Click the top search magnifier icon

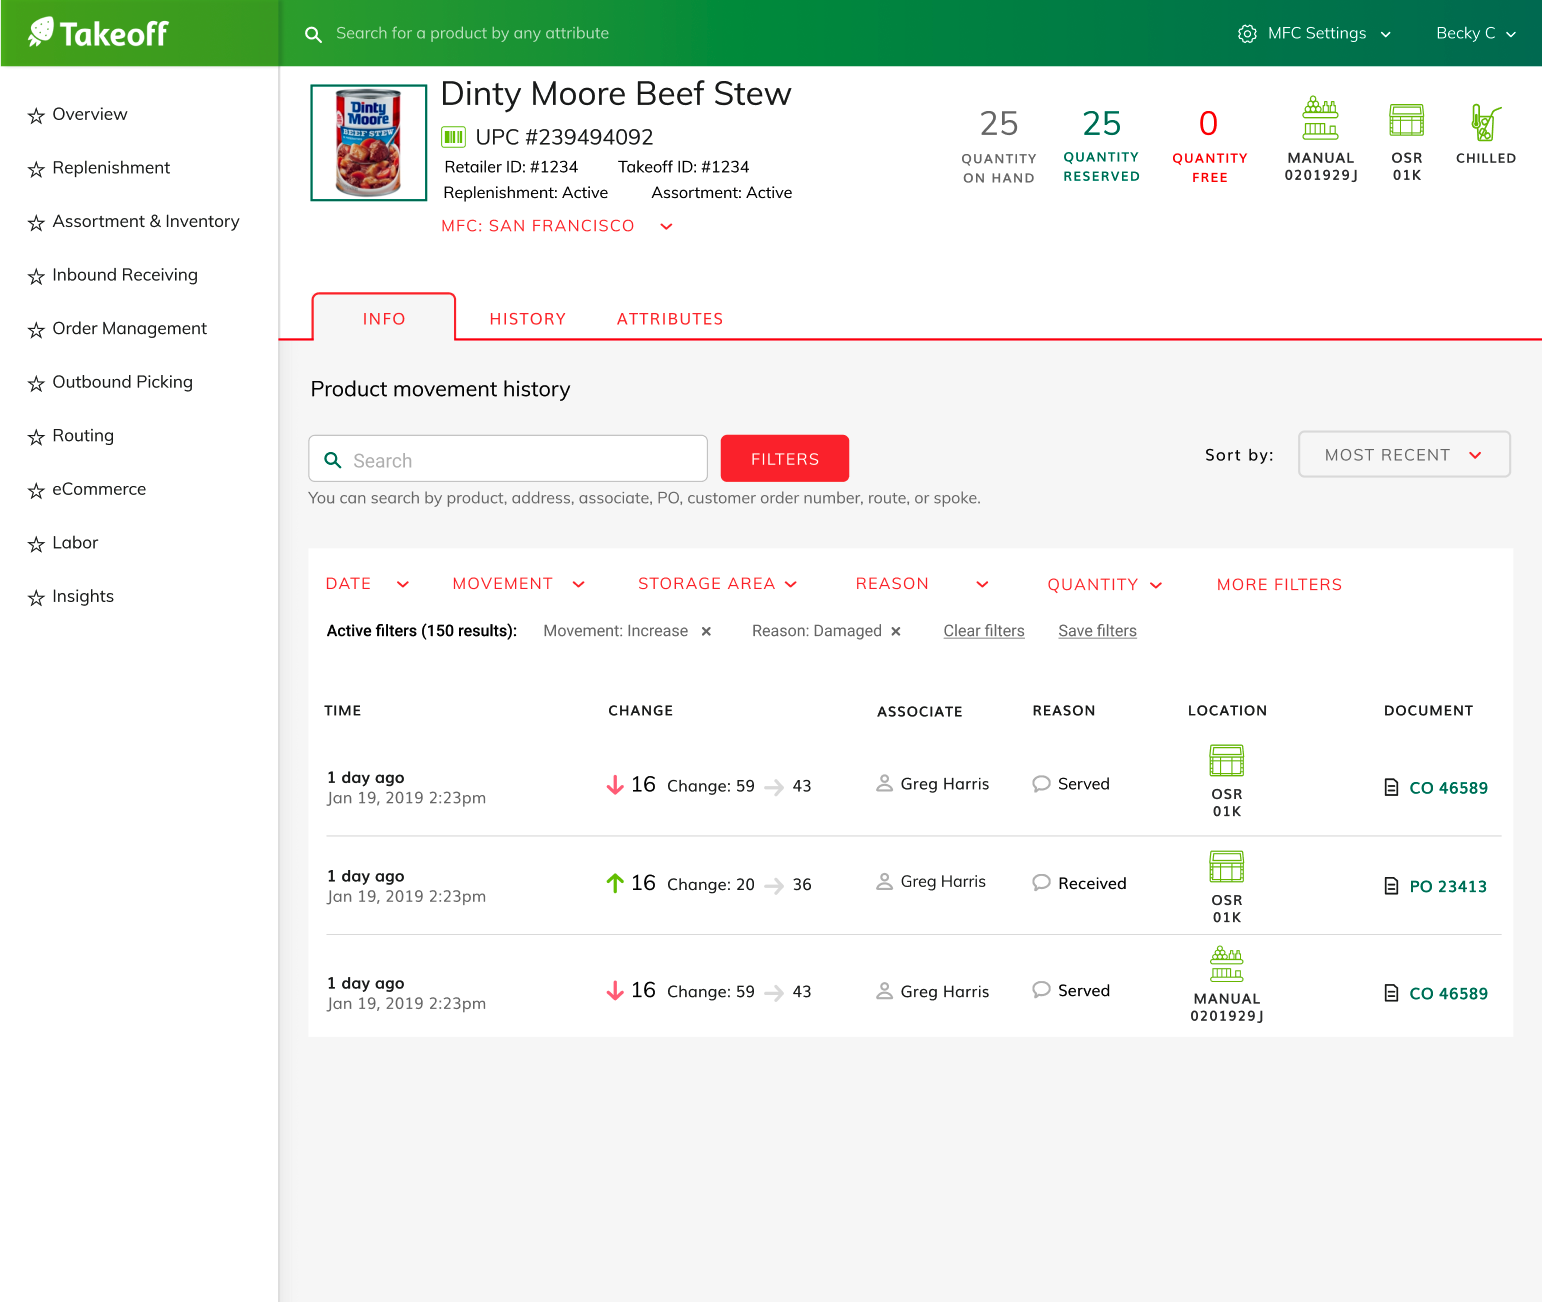point(313,34)
